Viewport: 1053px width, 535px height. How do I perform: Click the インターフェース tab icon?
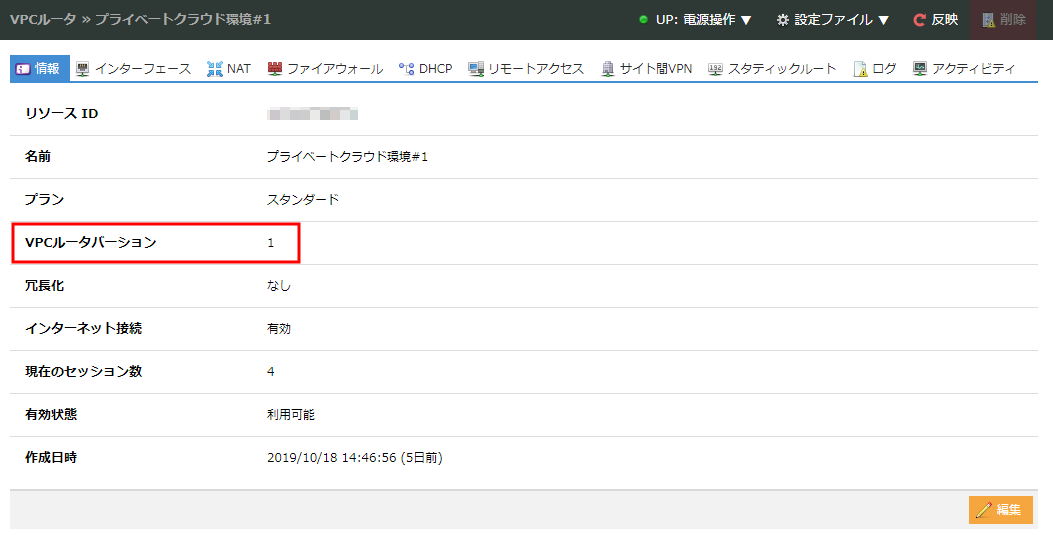82,69
